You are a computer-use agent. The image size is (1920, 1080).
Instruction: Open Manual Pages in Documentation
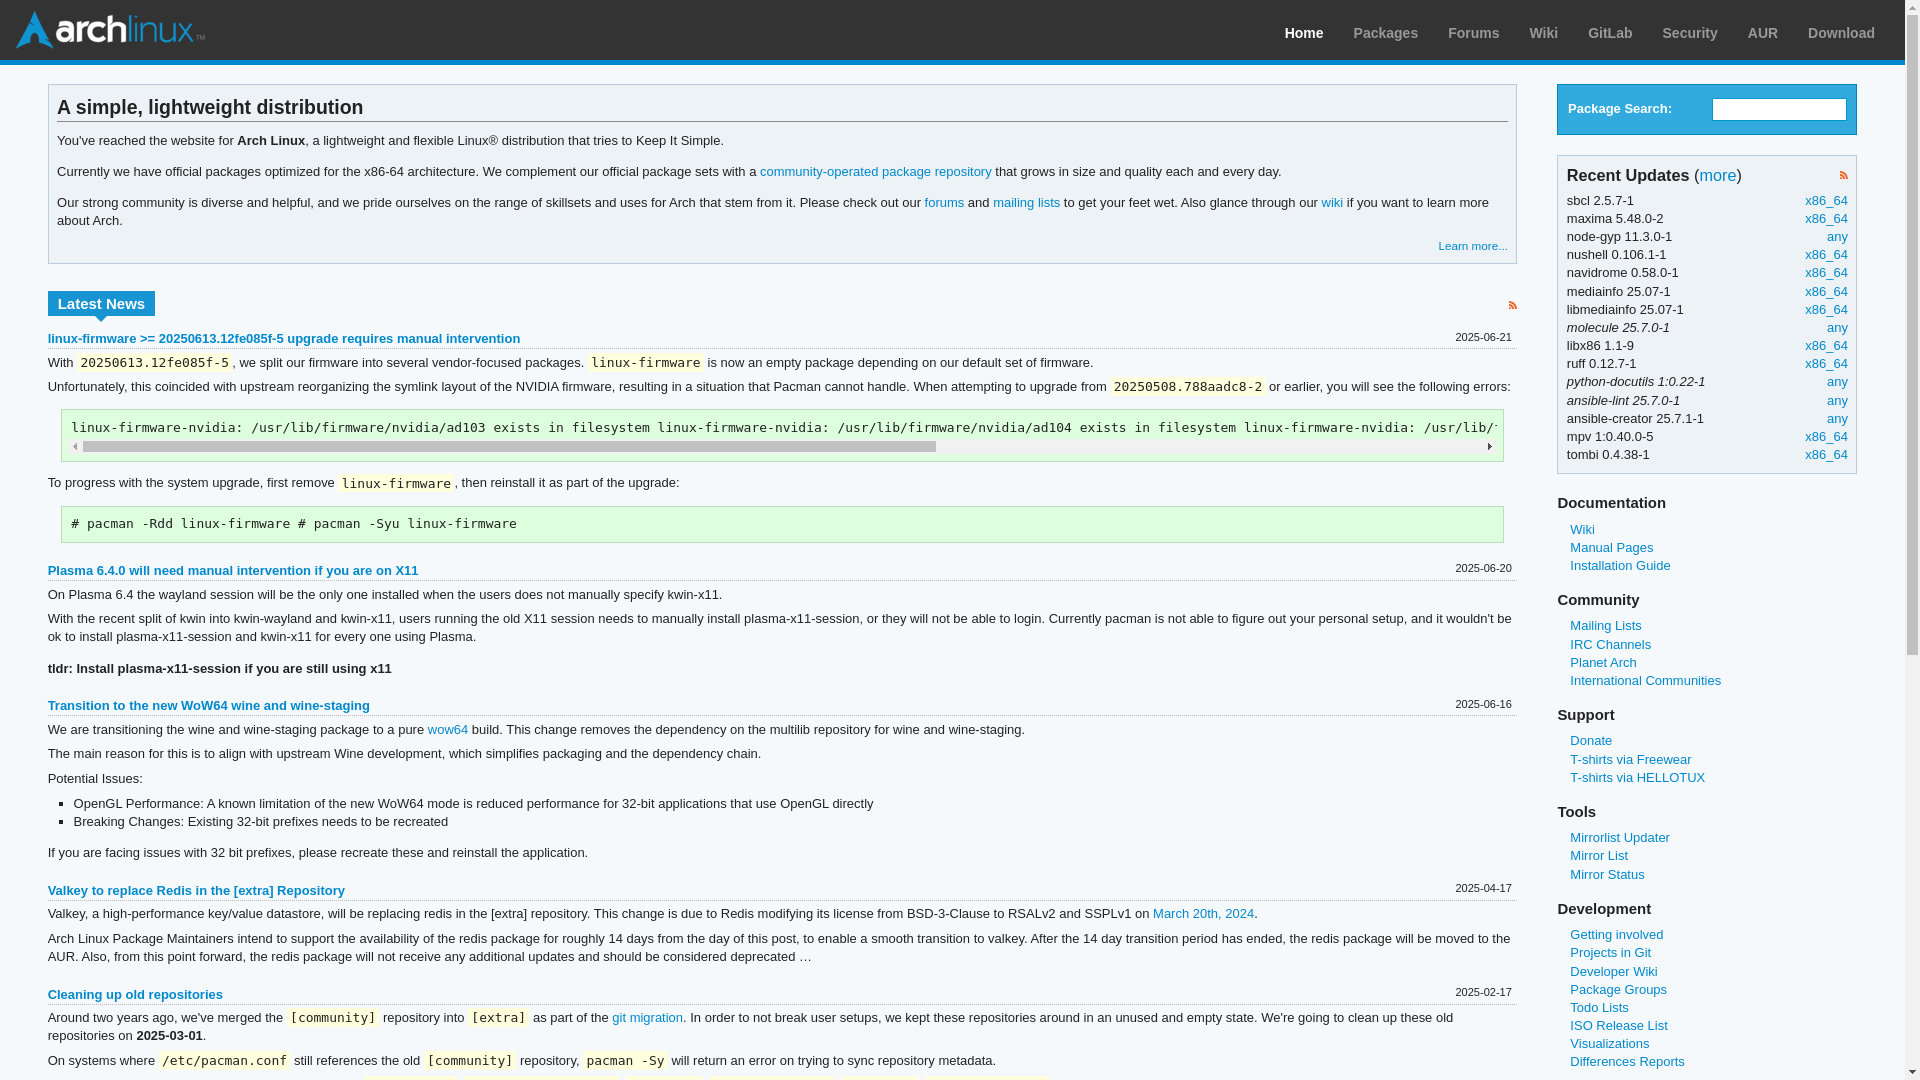point(1610,548)
